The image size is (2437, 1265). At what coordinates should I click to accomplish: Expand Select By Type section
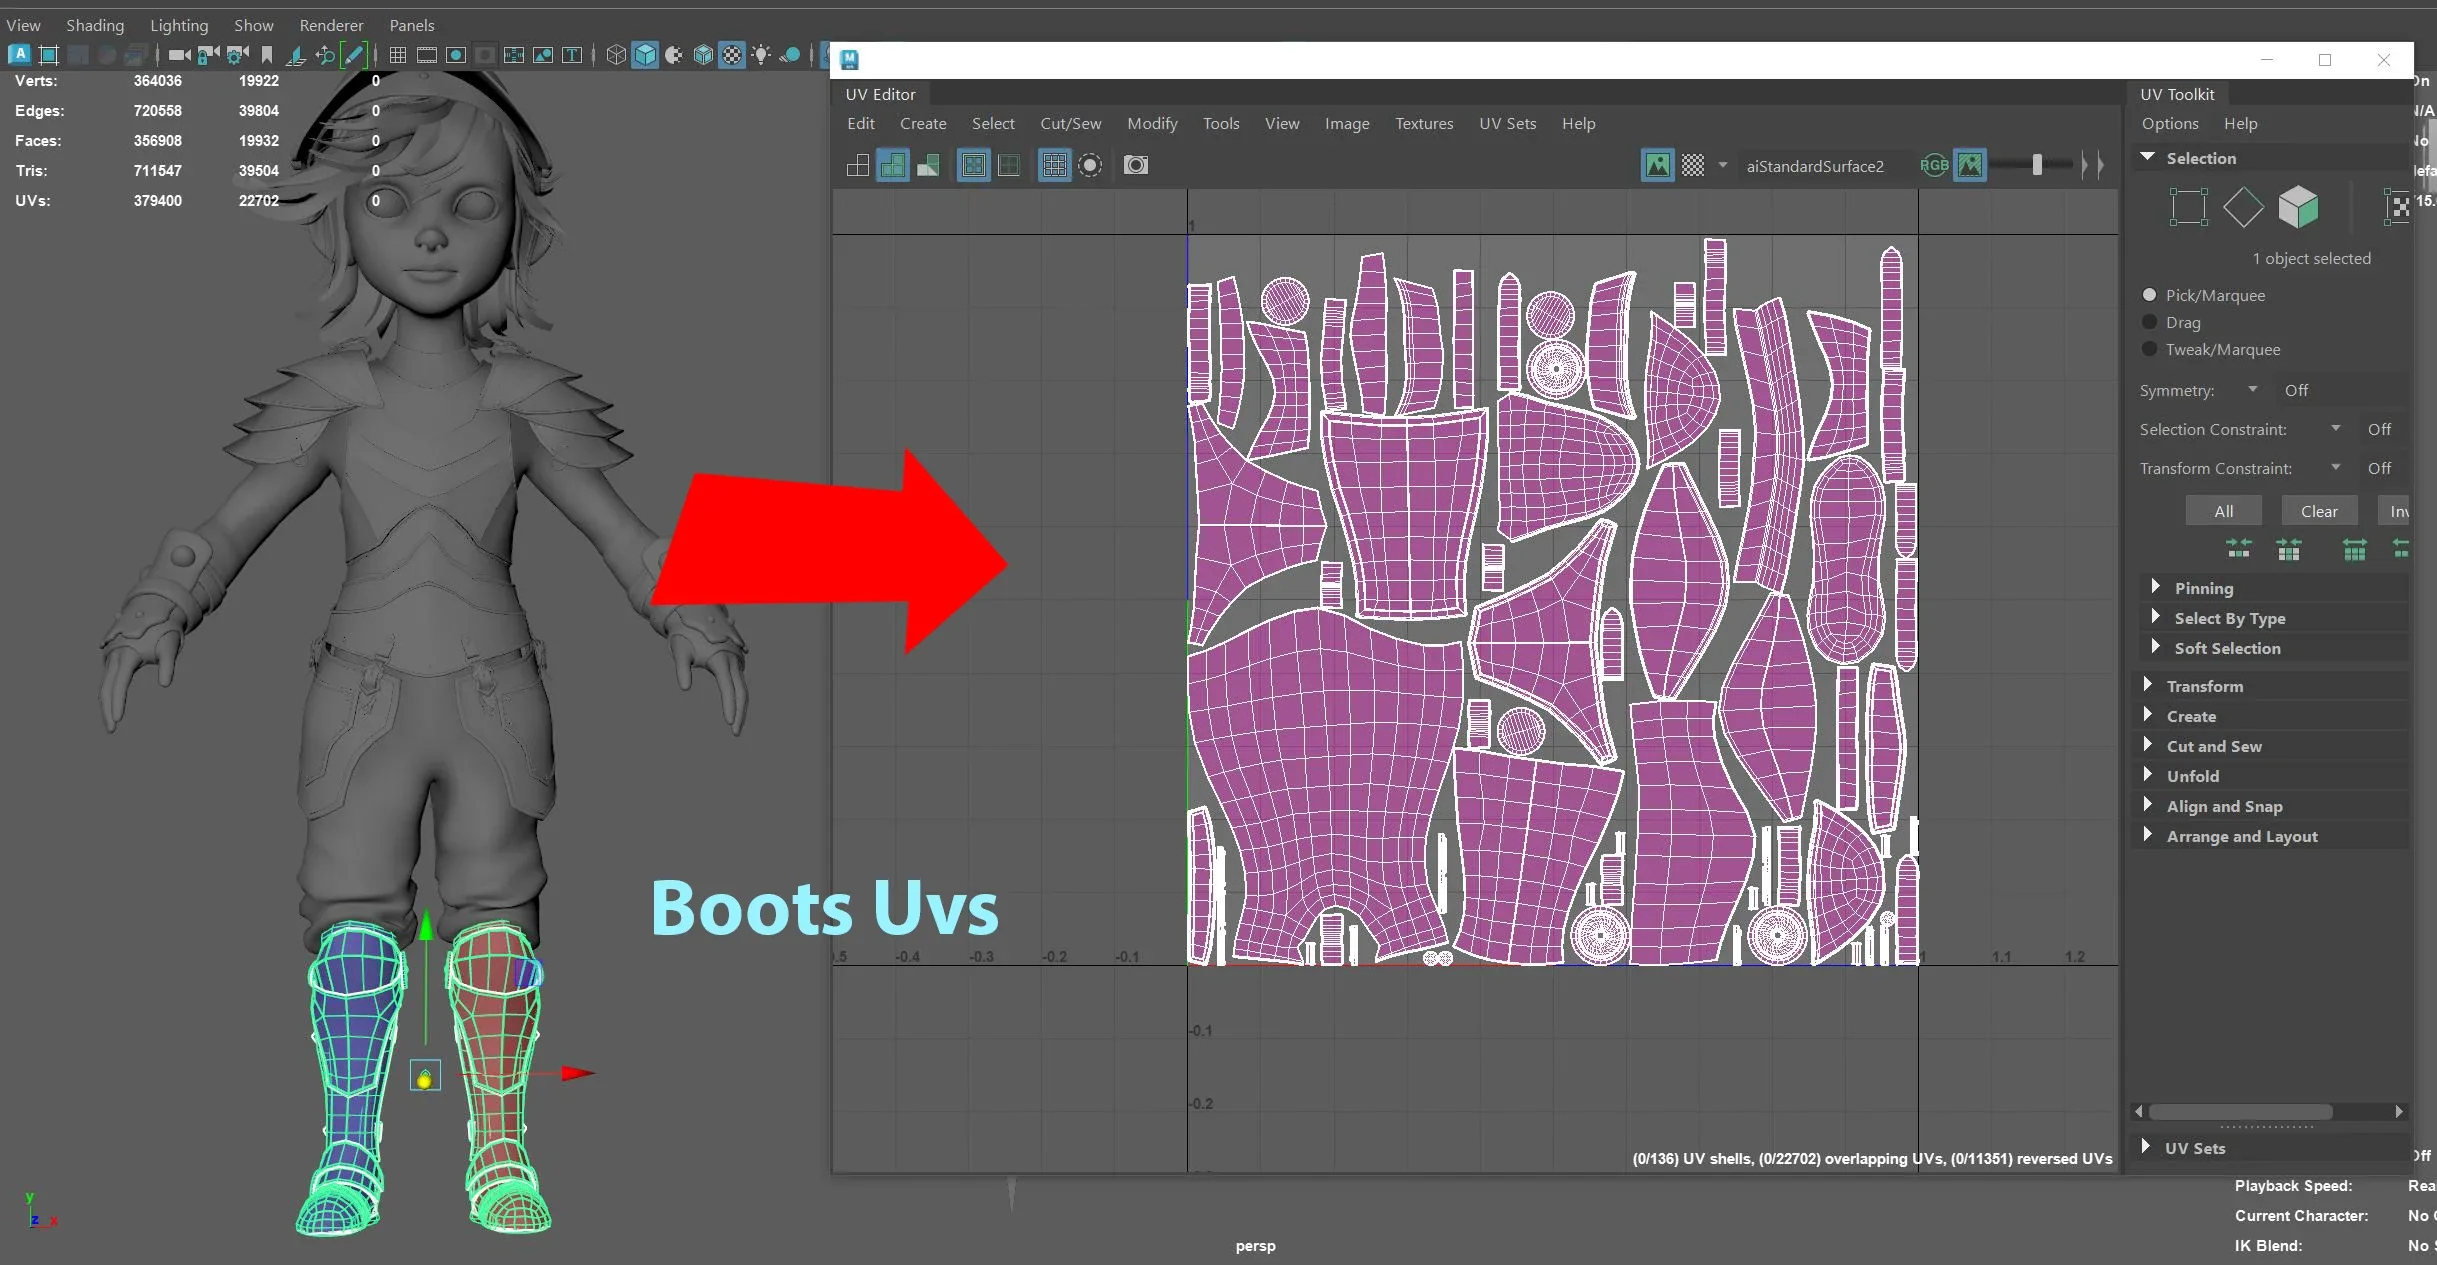[x=2155, y=617]
